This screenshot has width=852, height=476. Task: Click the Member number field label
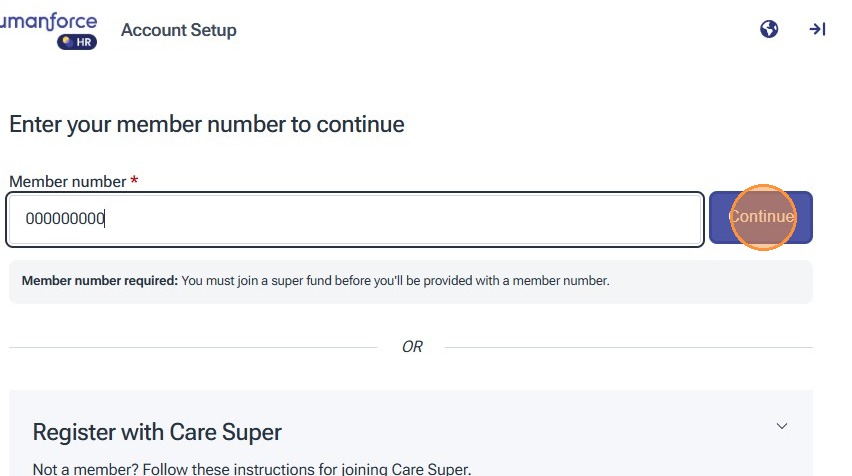pyautogui.click(x=68, y=182)
